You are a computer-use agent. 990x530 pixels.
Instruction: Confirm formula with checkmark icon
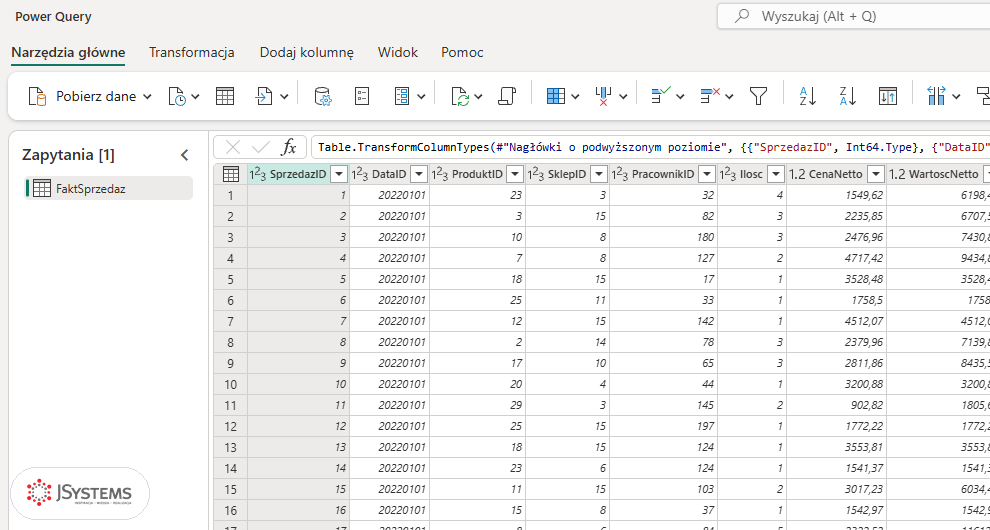(260, 147)
